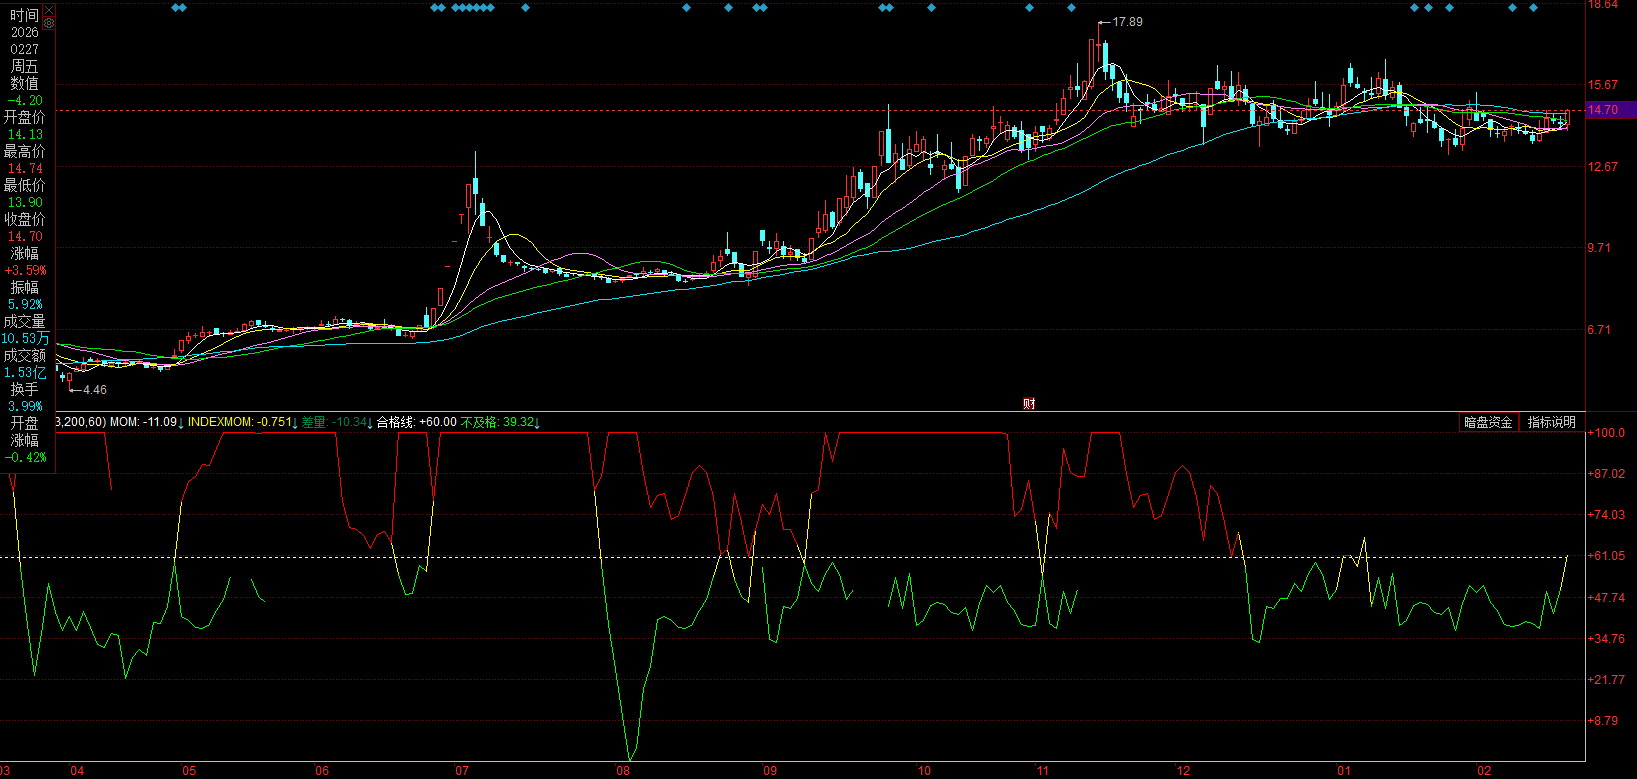Click the down arrow after INDEXMOM value
This screenshot has height=779, width=1637.
pos(296,423)
